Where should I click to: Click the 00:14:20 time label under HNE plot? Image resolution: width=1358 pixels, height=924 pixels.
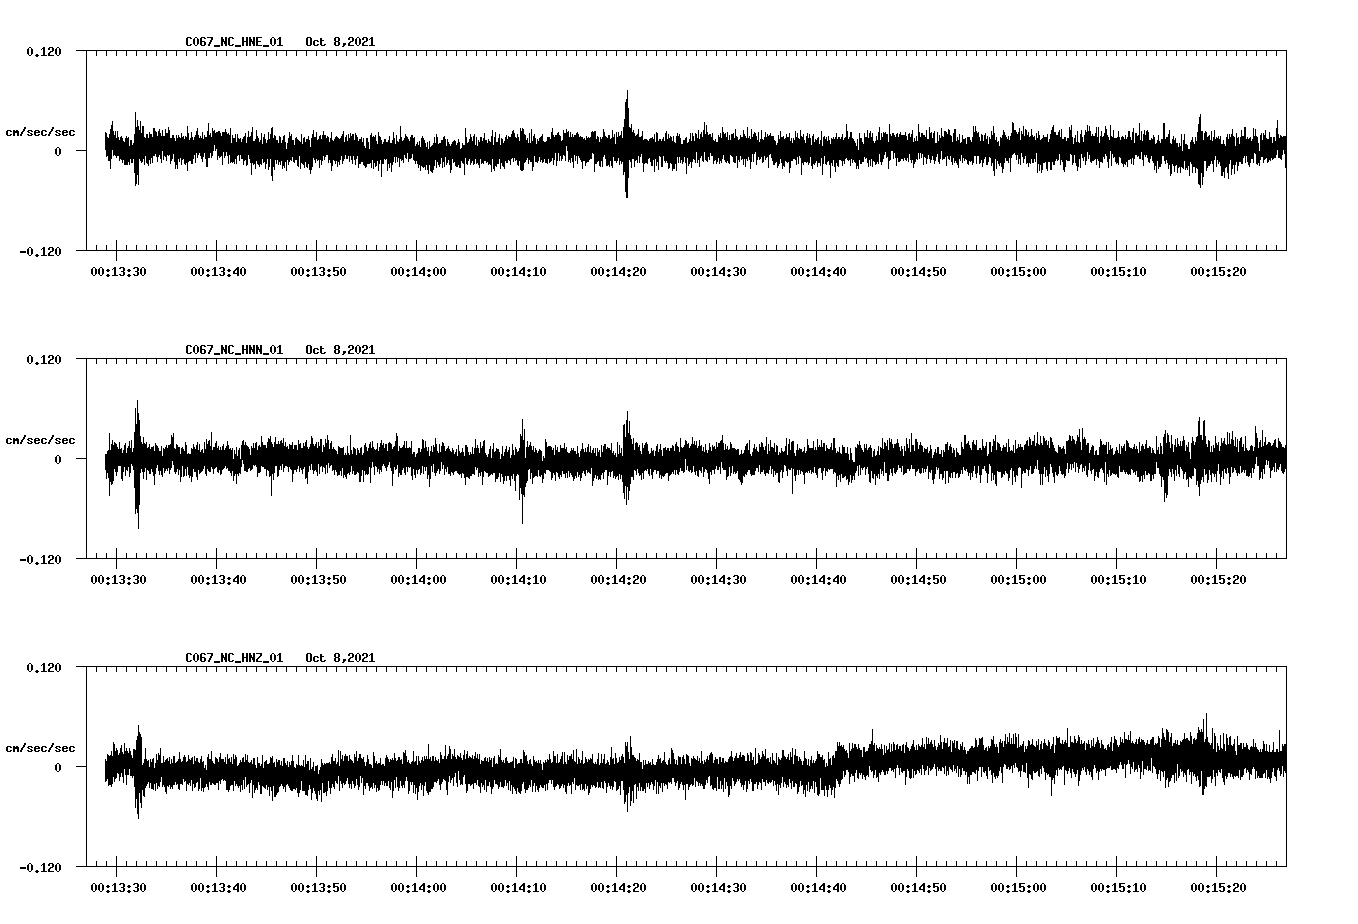tap(618, 272)
